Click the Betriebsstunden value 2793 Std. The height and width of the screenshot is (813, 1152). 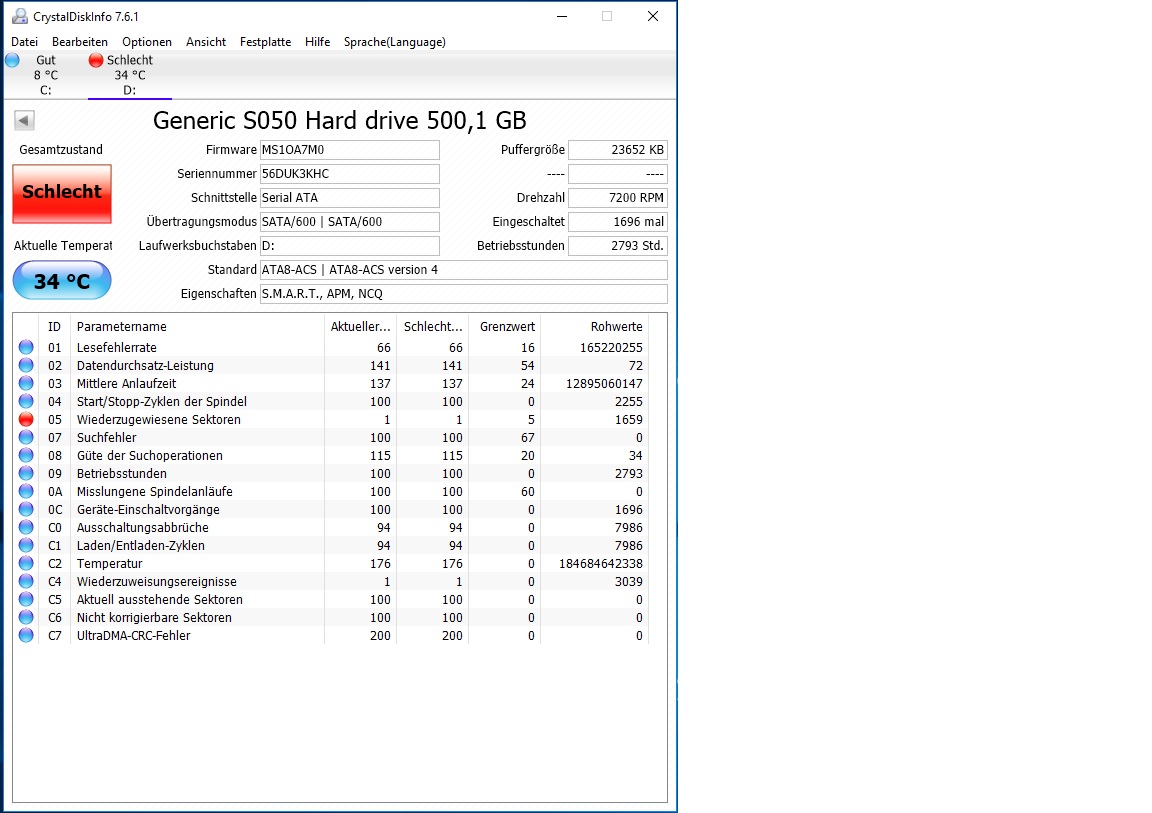click(x=618, y=246)
